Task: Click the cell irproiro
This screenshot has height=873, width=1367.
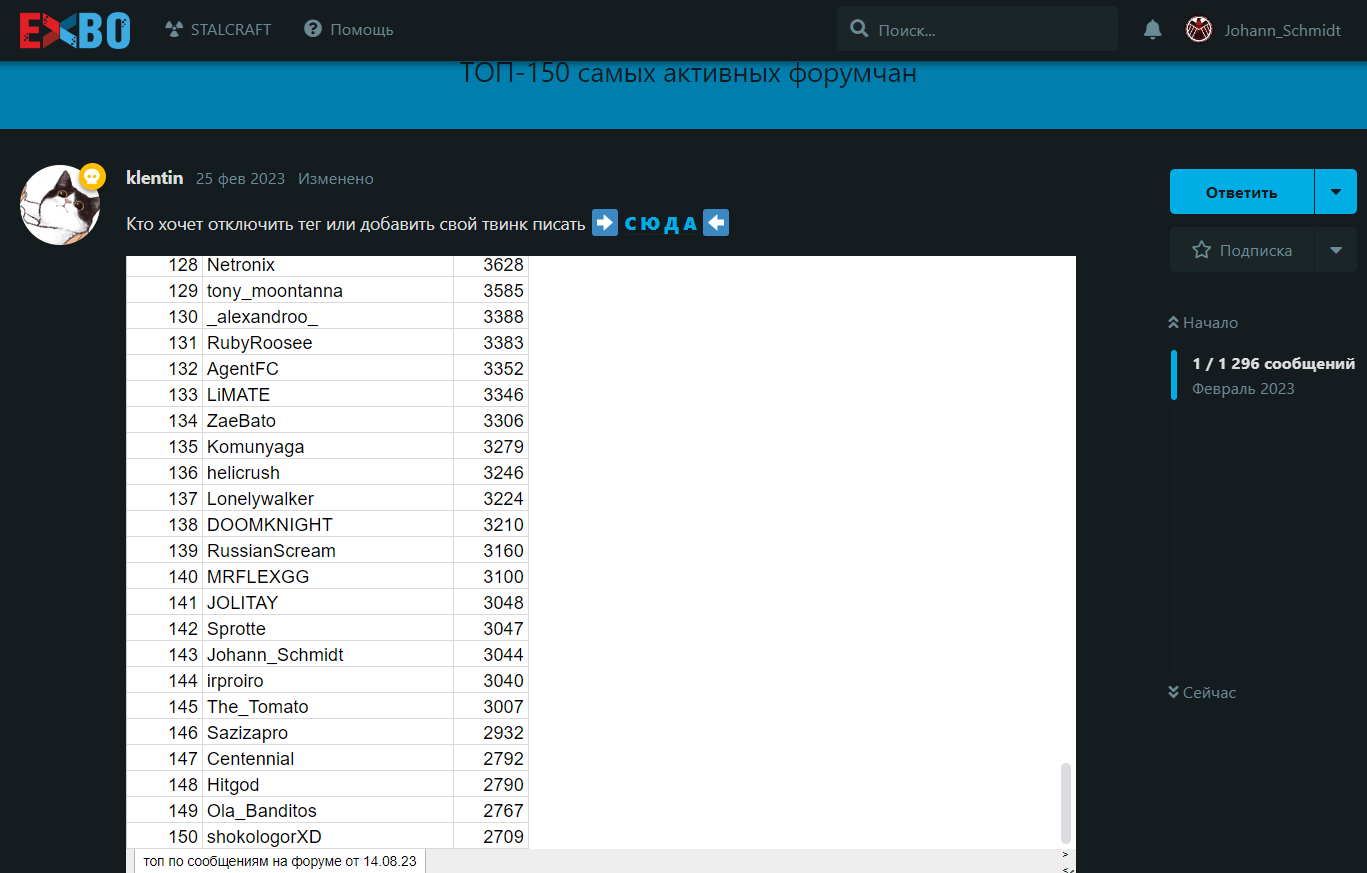Action: (x=328, y=681)
